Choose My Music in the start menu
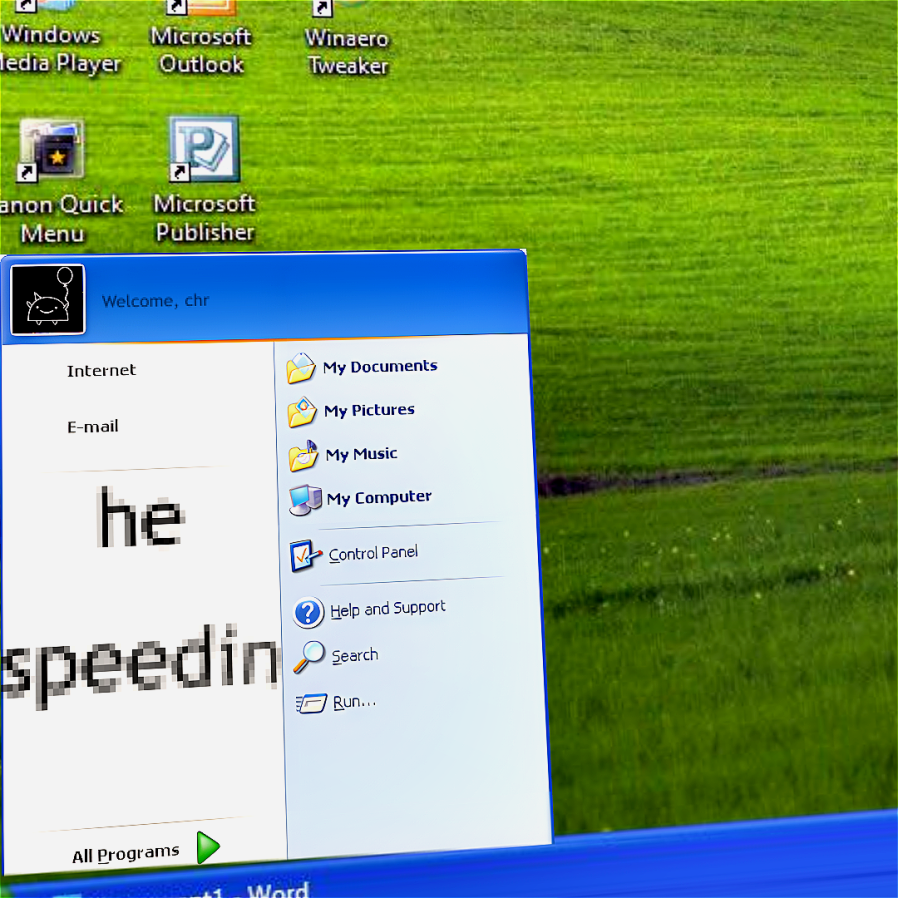 pyautogui.click(x=361, y=454)
